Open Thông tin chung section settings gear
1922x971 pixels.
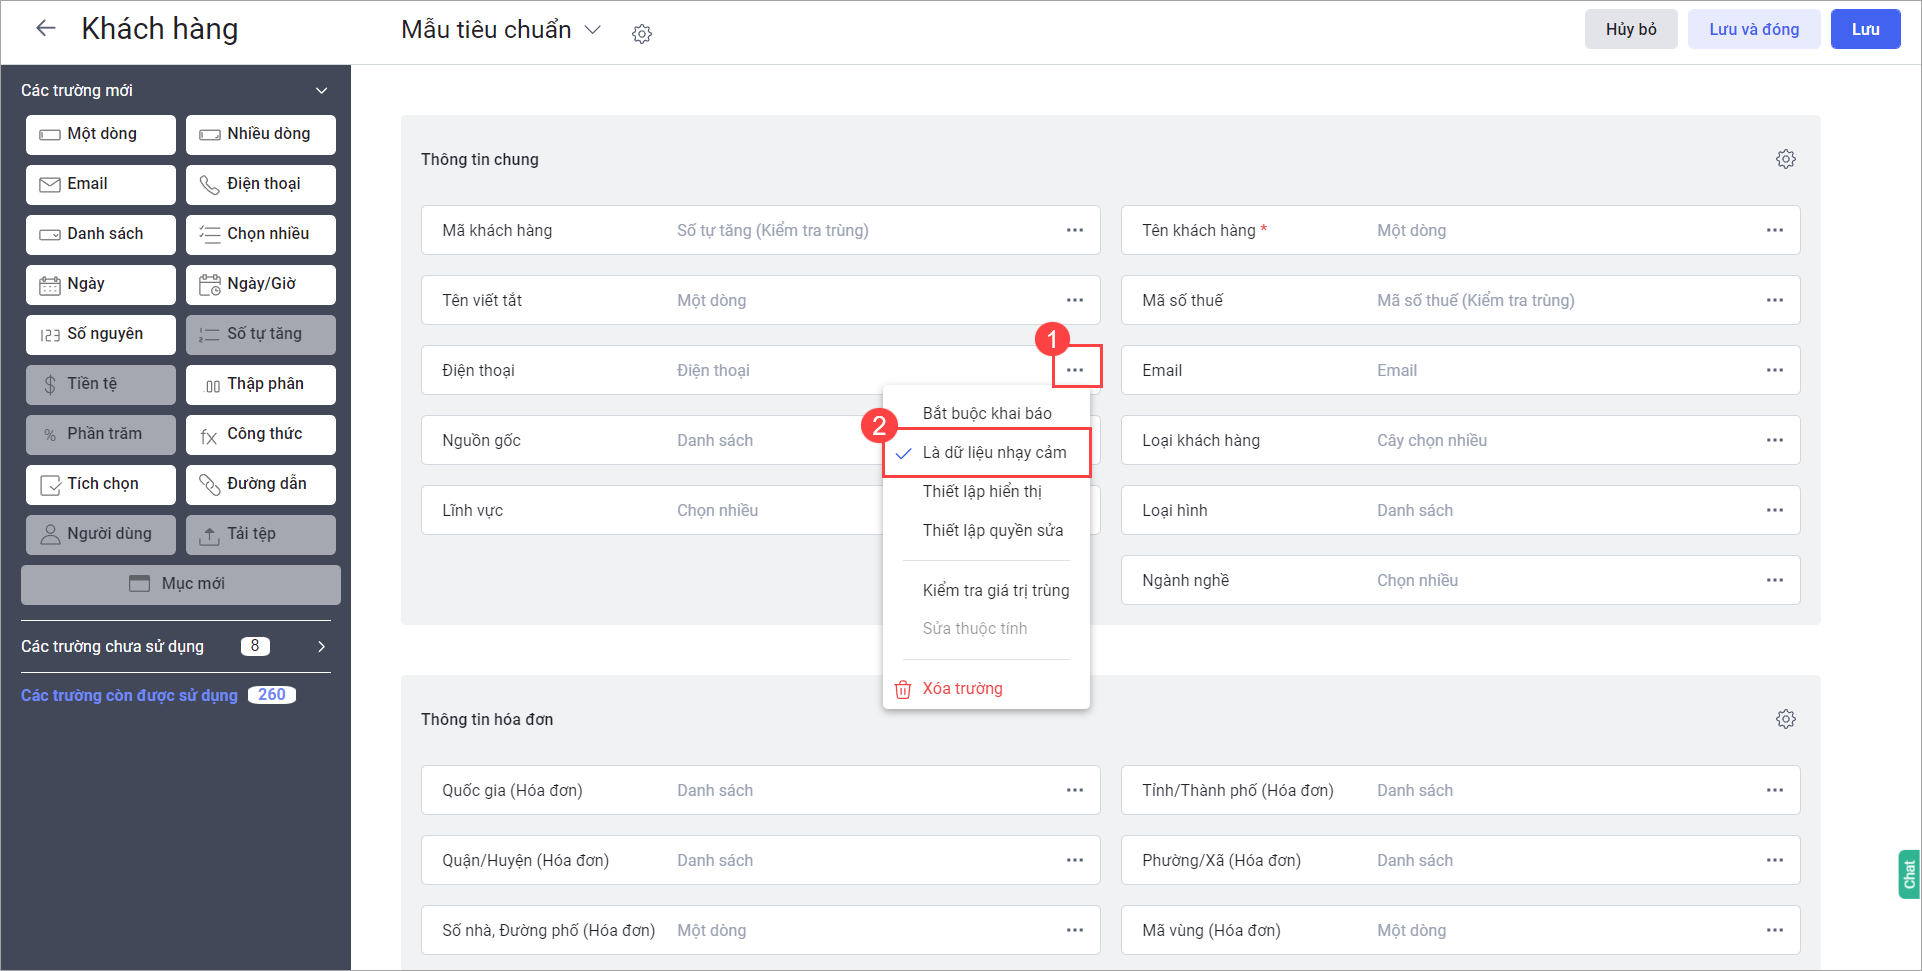(1786, 159)
